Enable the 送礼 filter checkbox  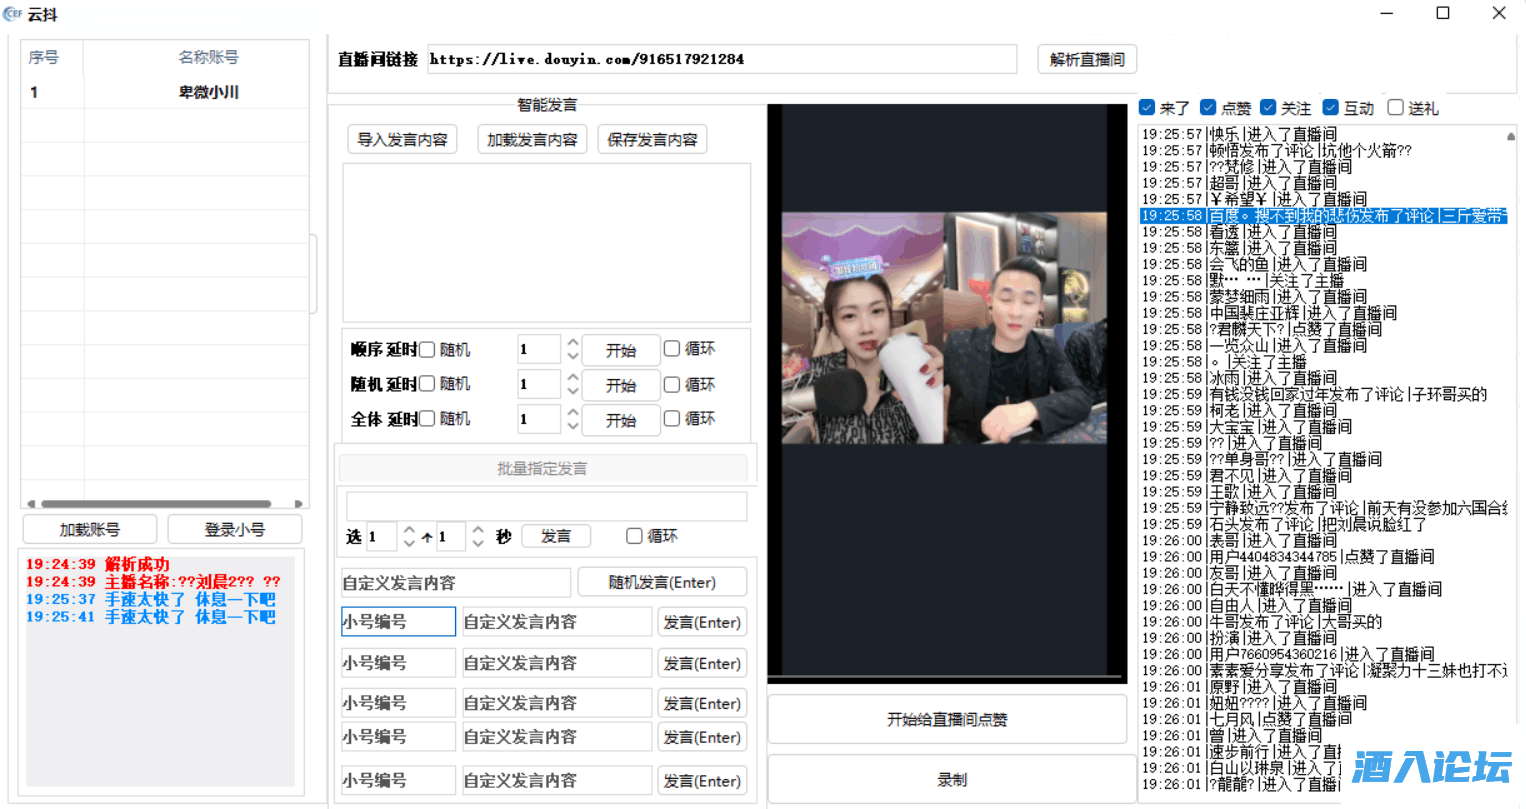1396,108
